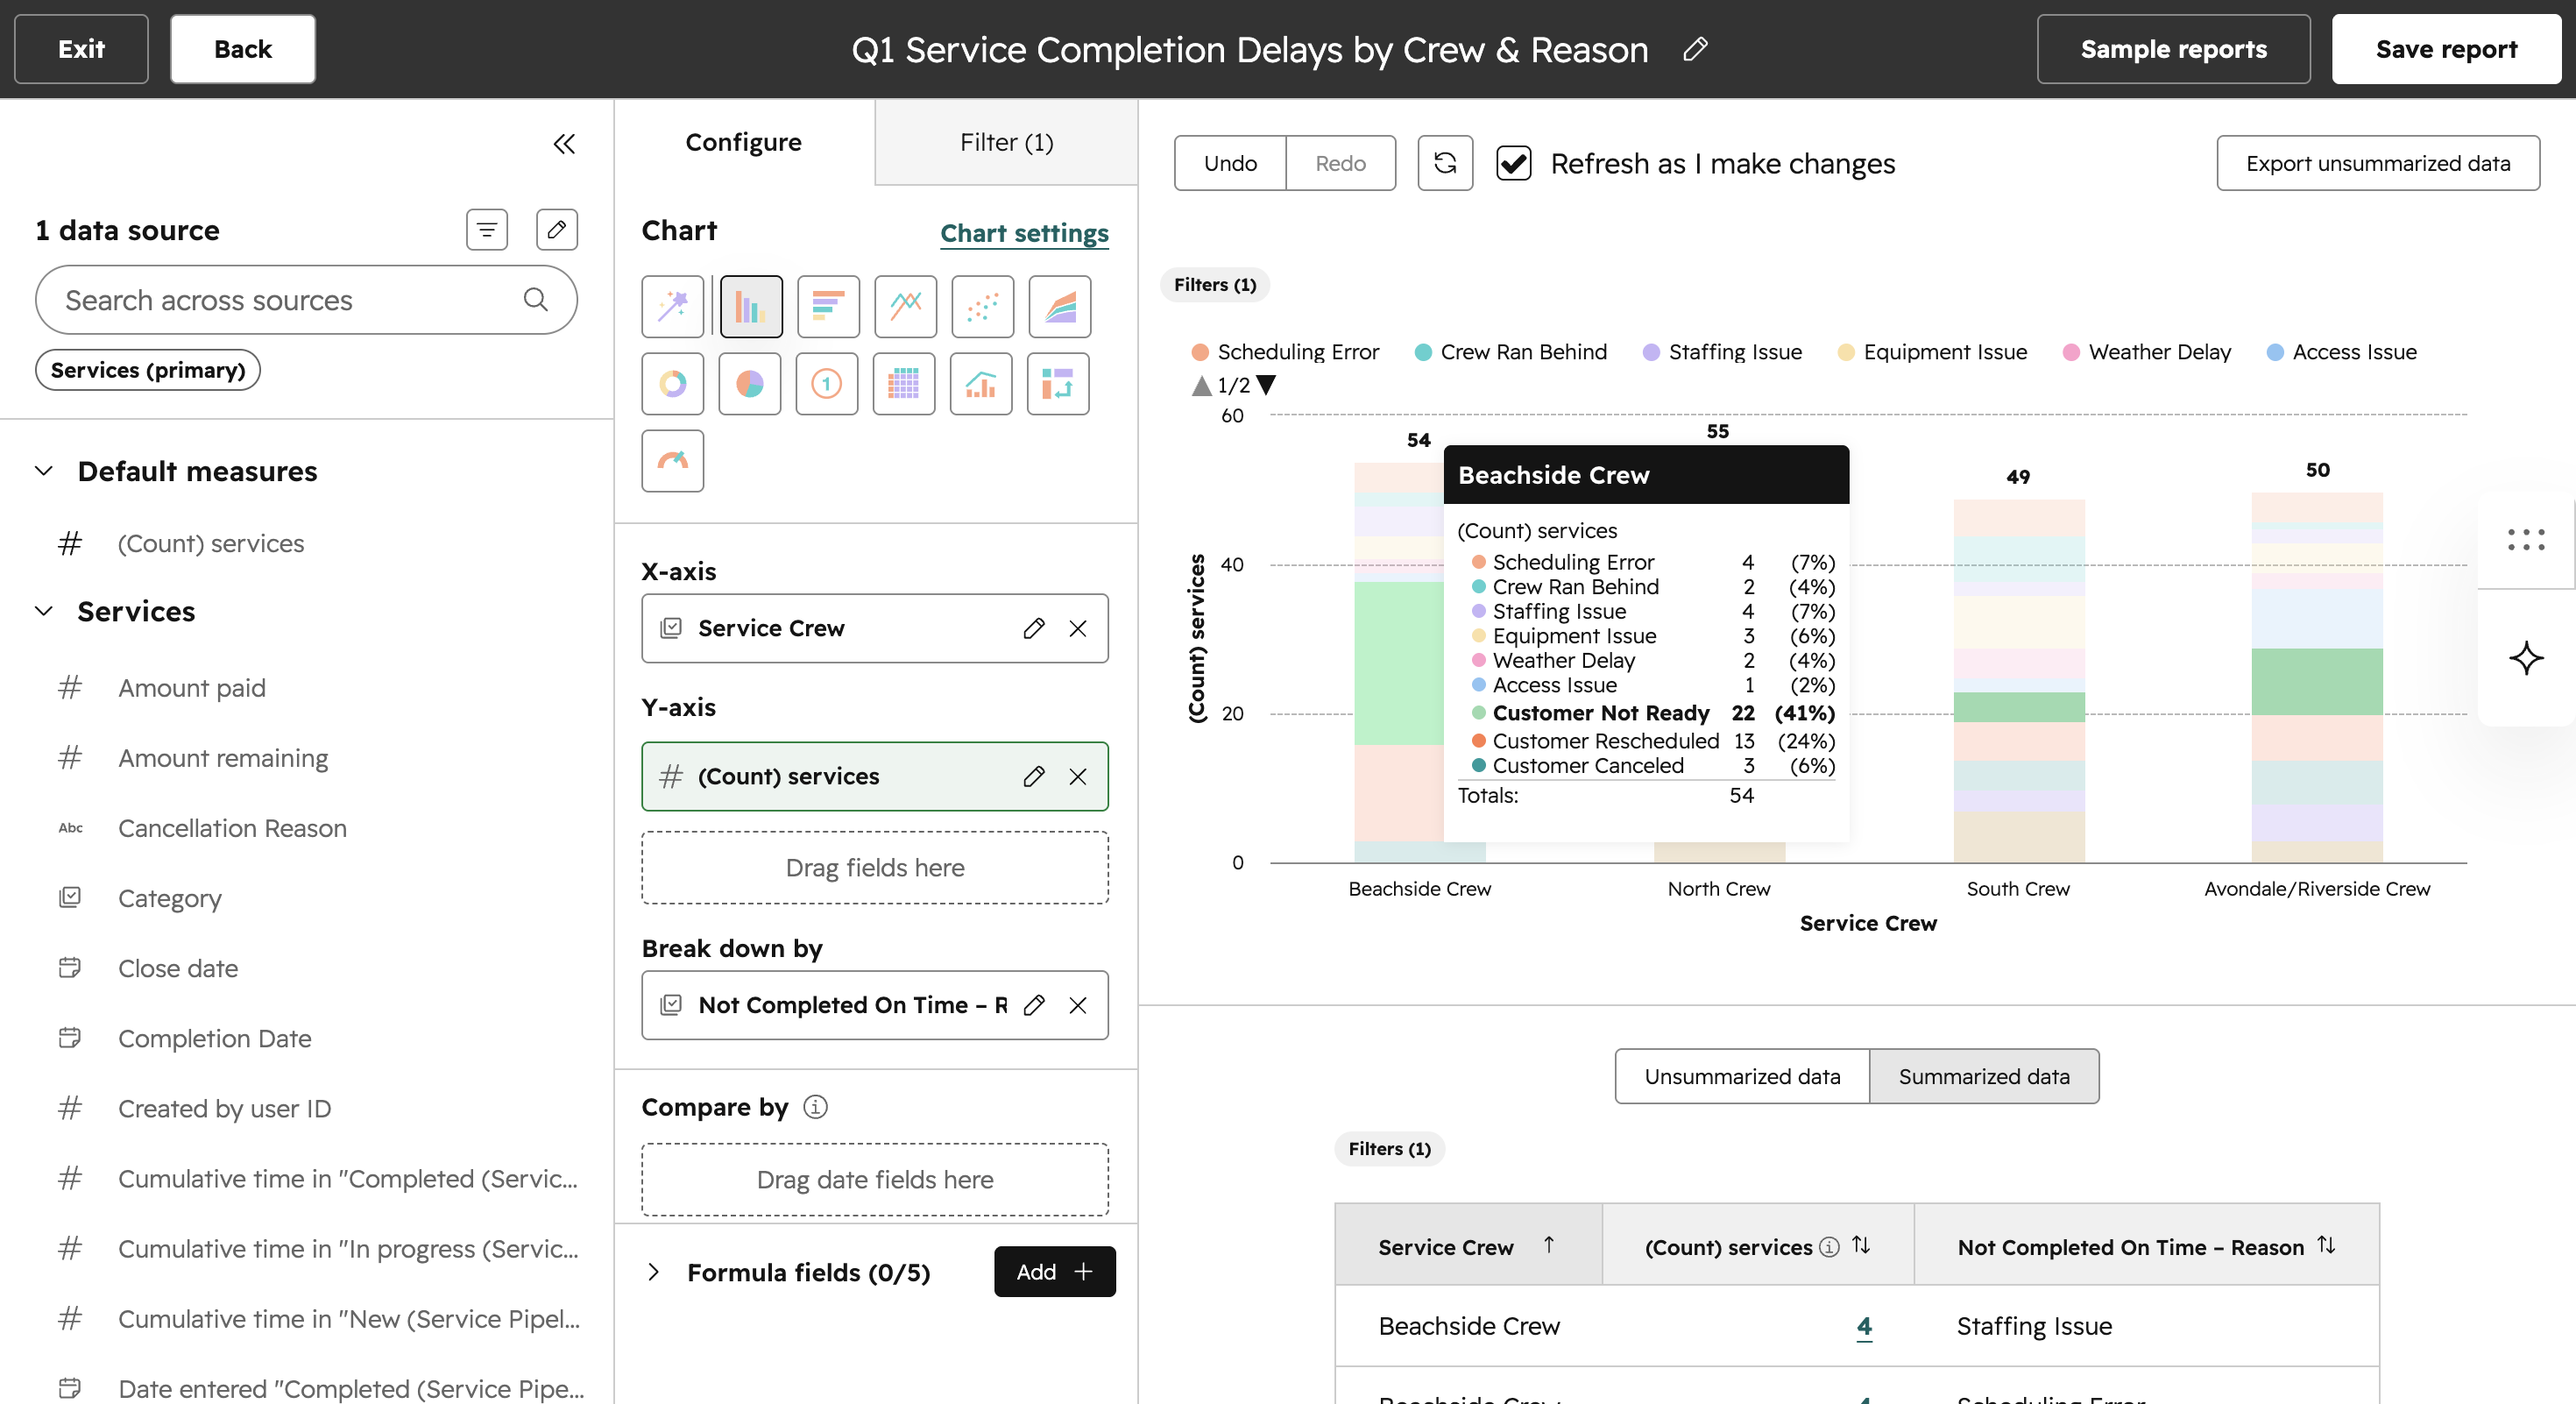Show Summarized data table
Screen dimensions: 2576x1404
coord(1985,1076)
